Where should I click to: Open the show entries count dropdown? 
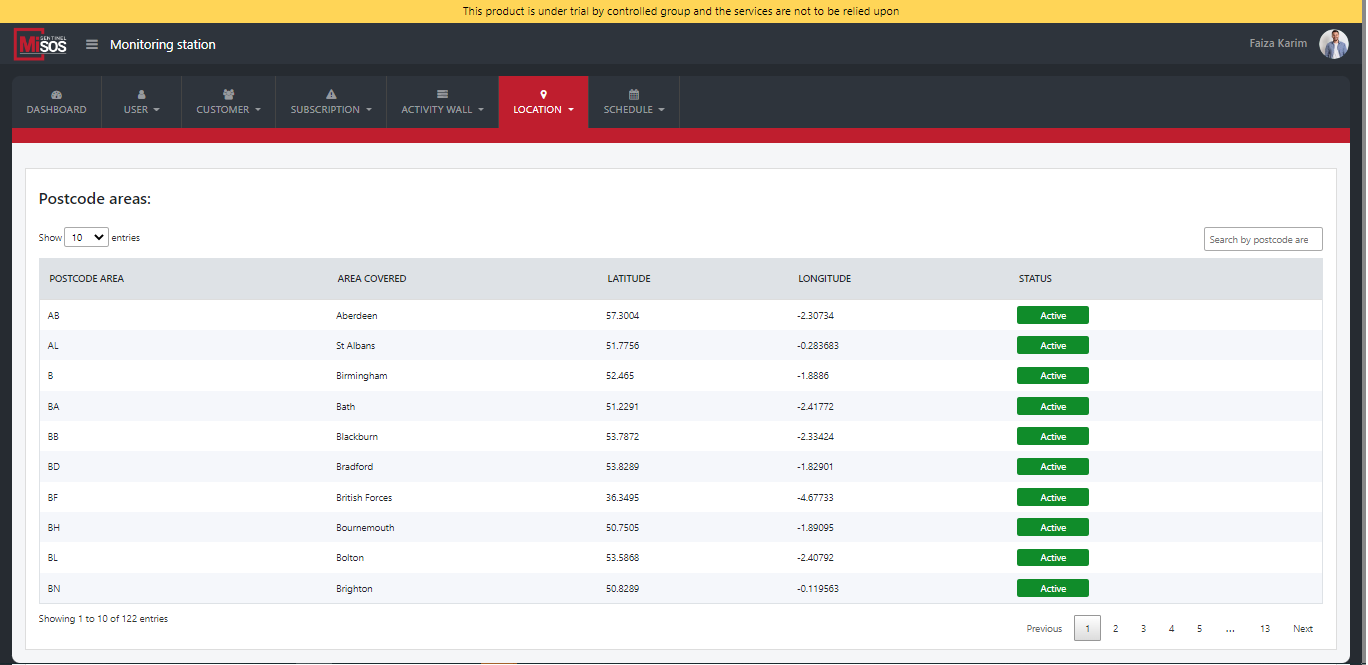[x=86, y=238]
